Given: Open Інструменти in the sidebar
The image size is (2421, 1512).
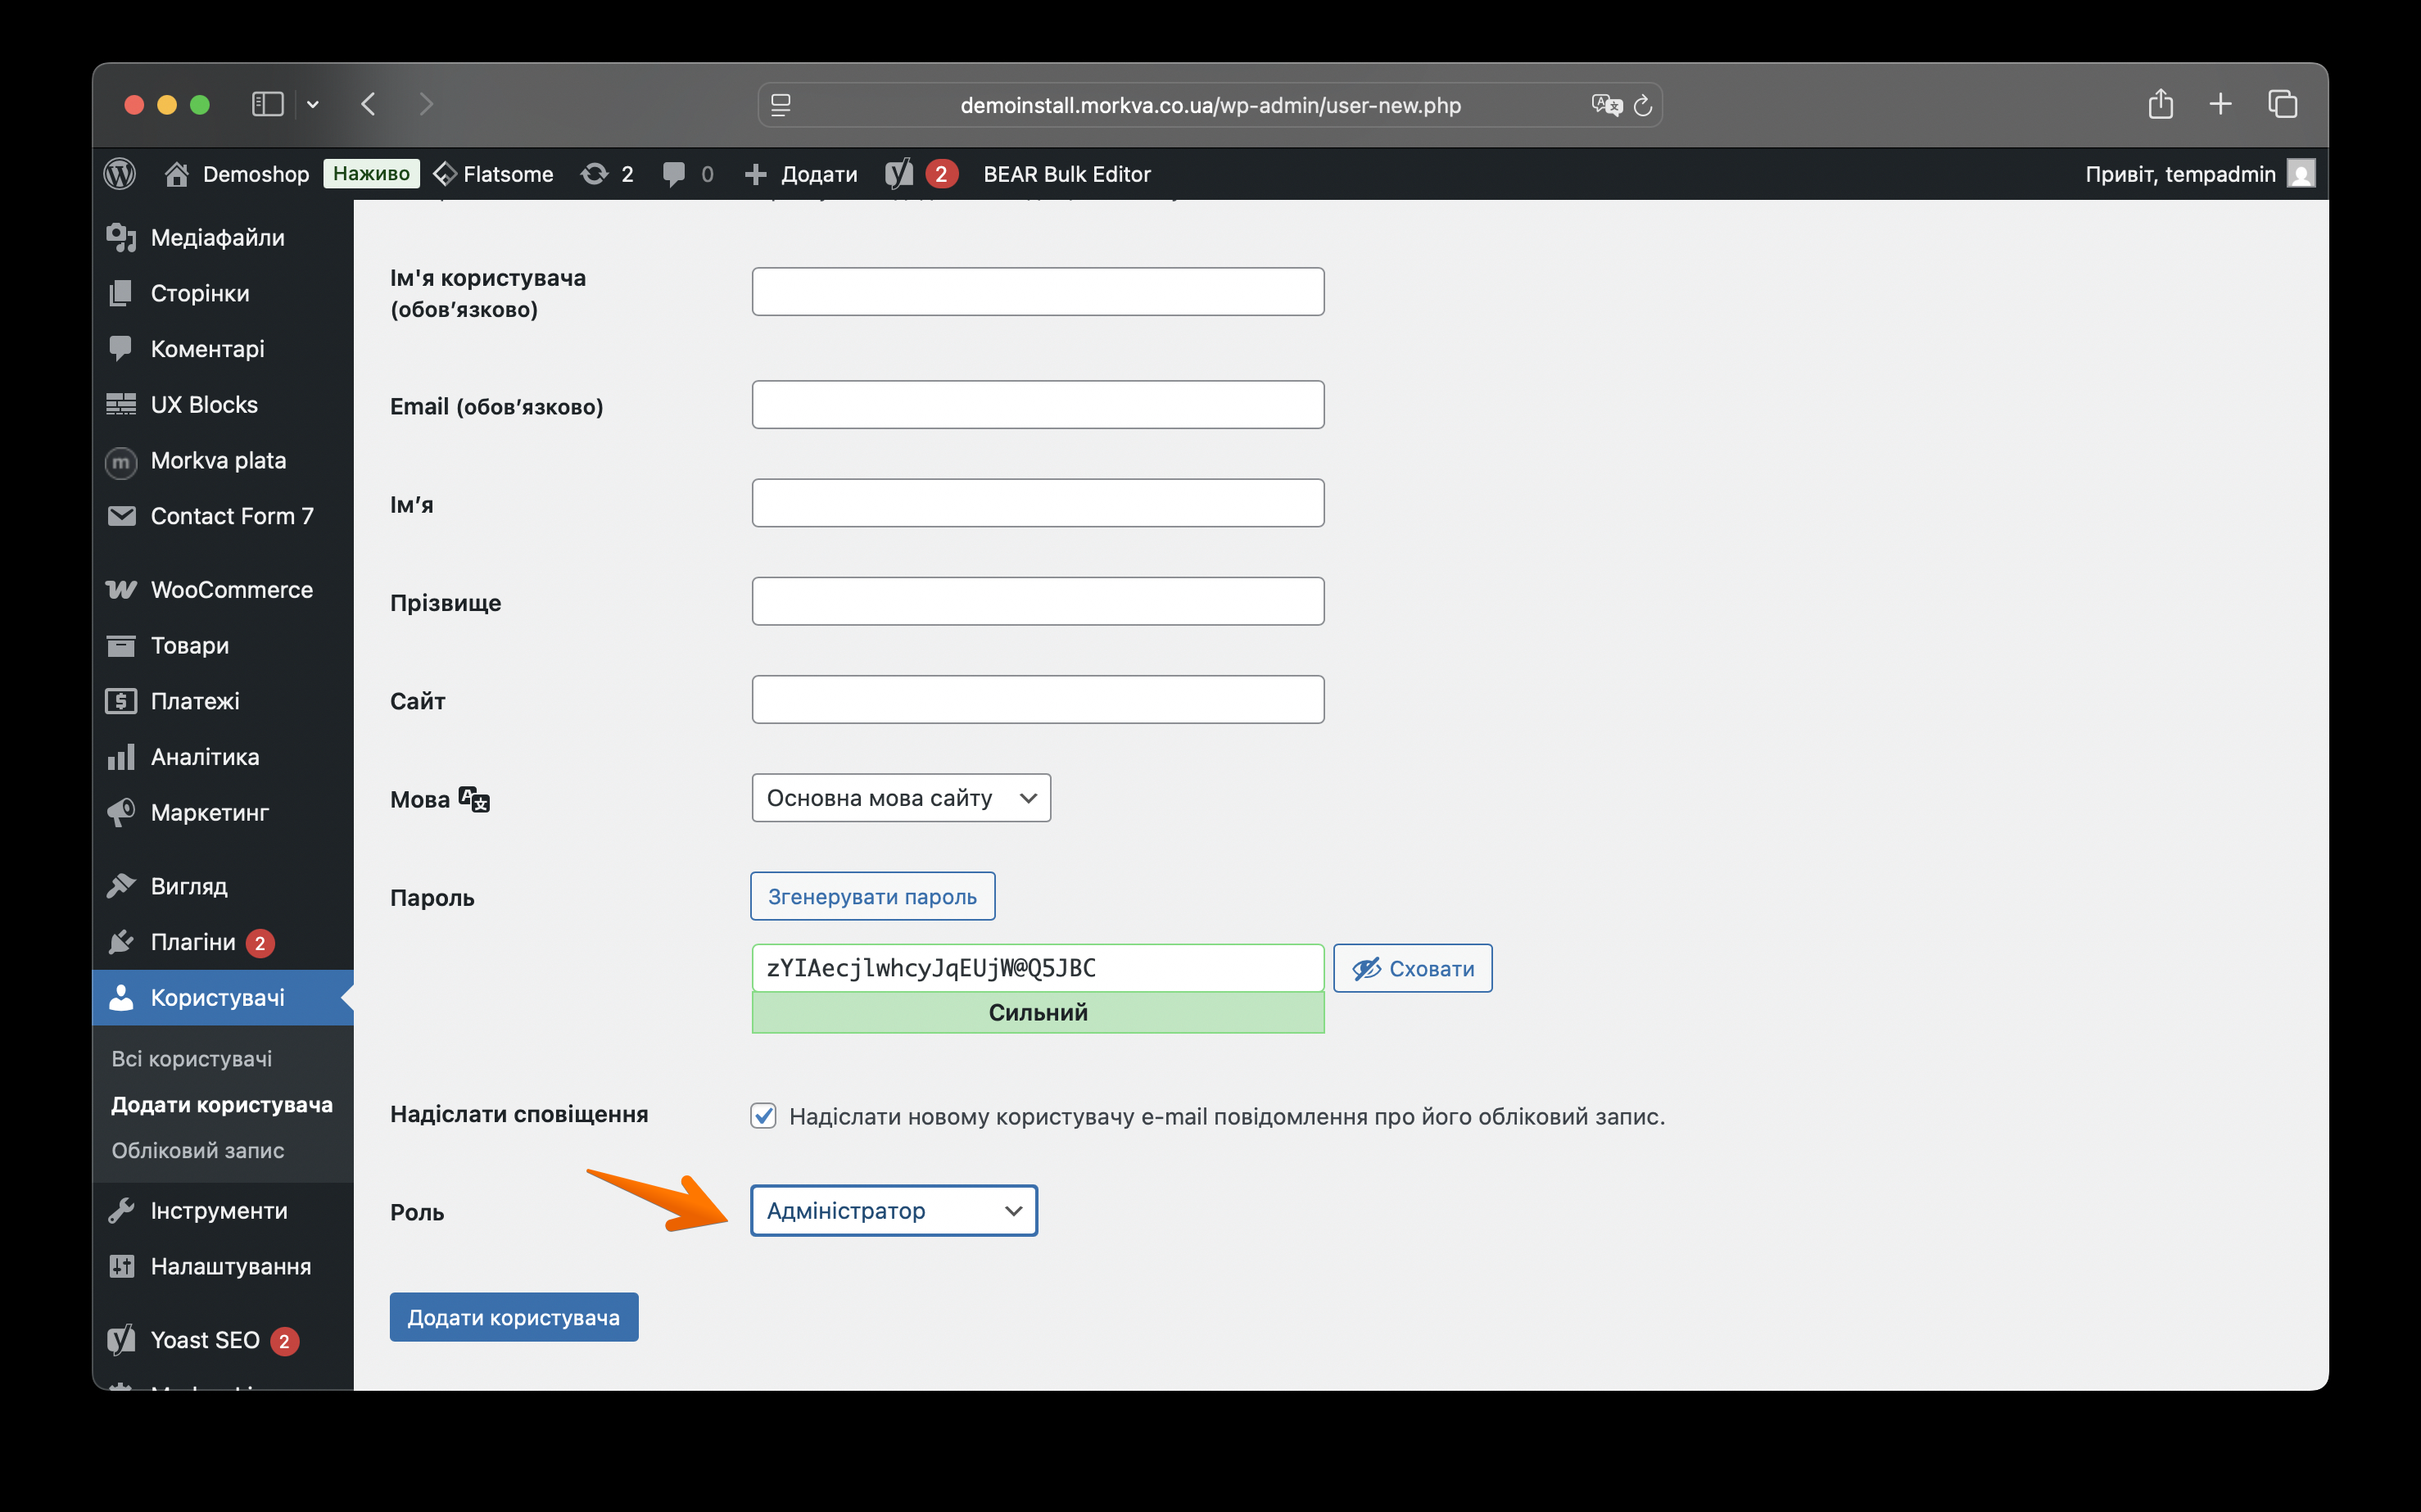Looking at the screenshot, I should [x=223, y=1211].
